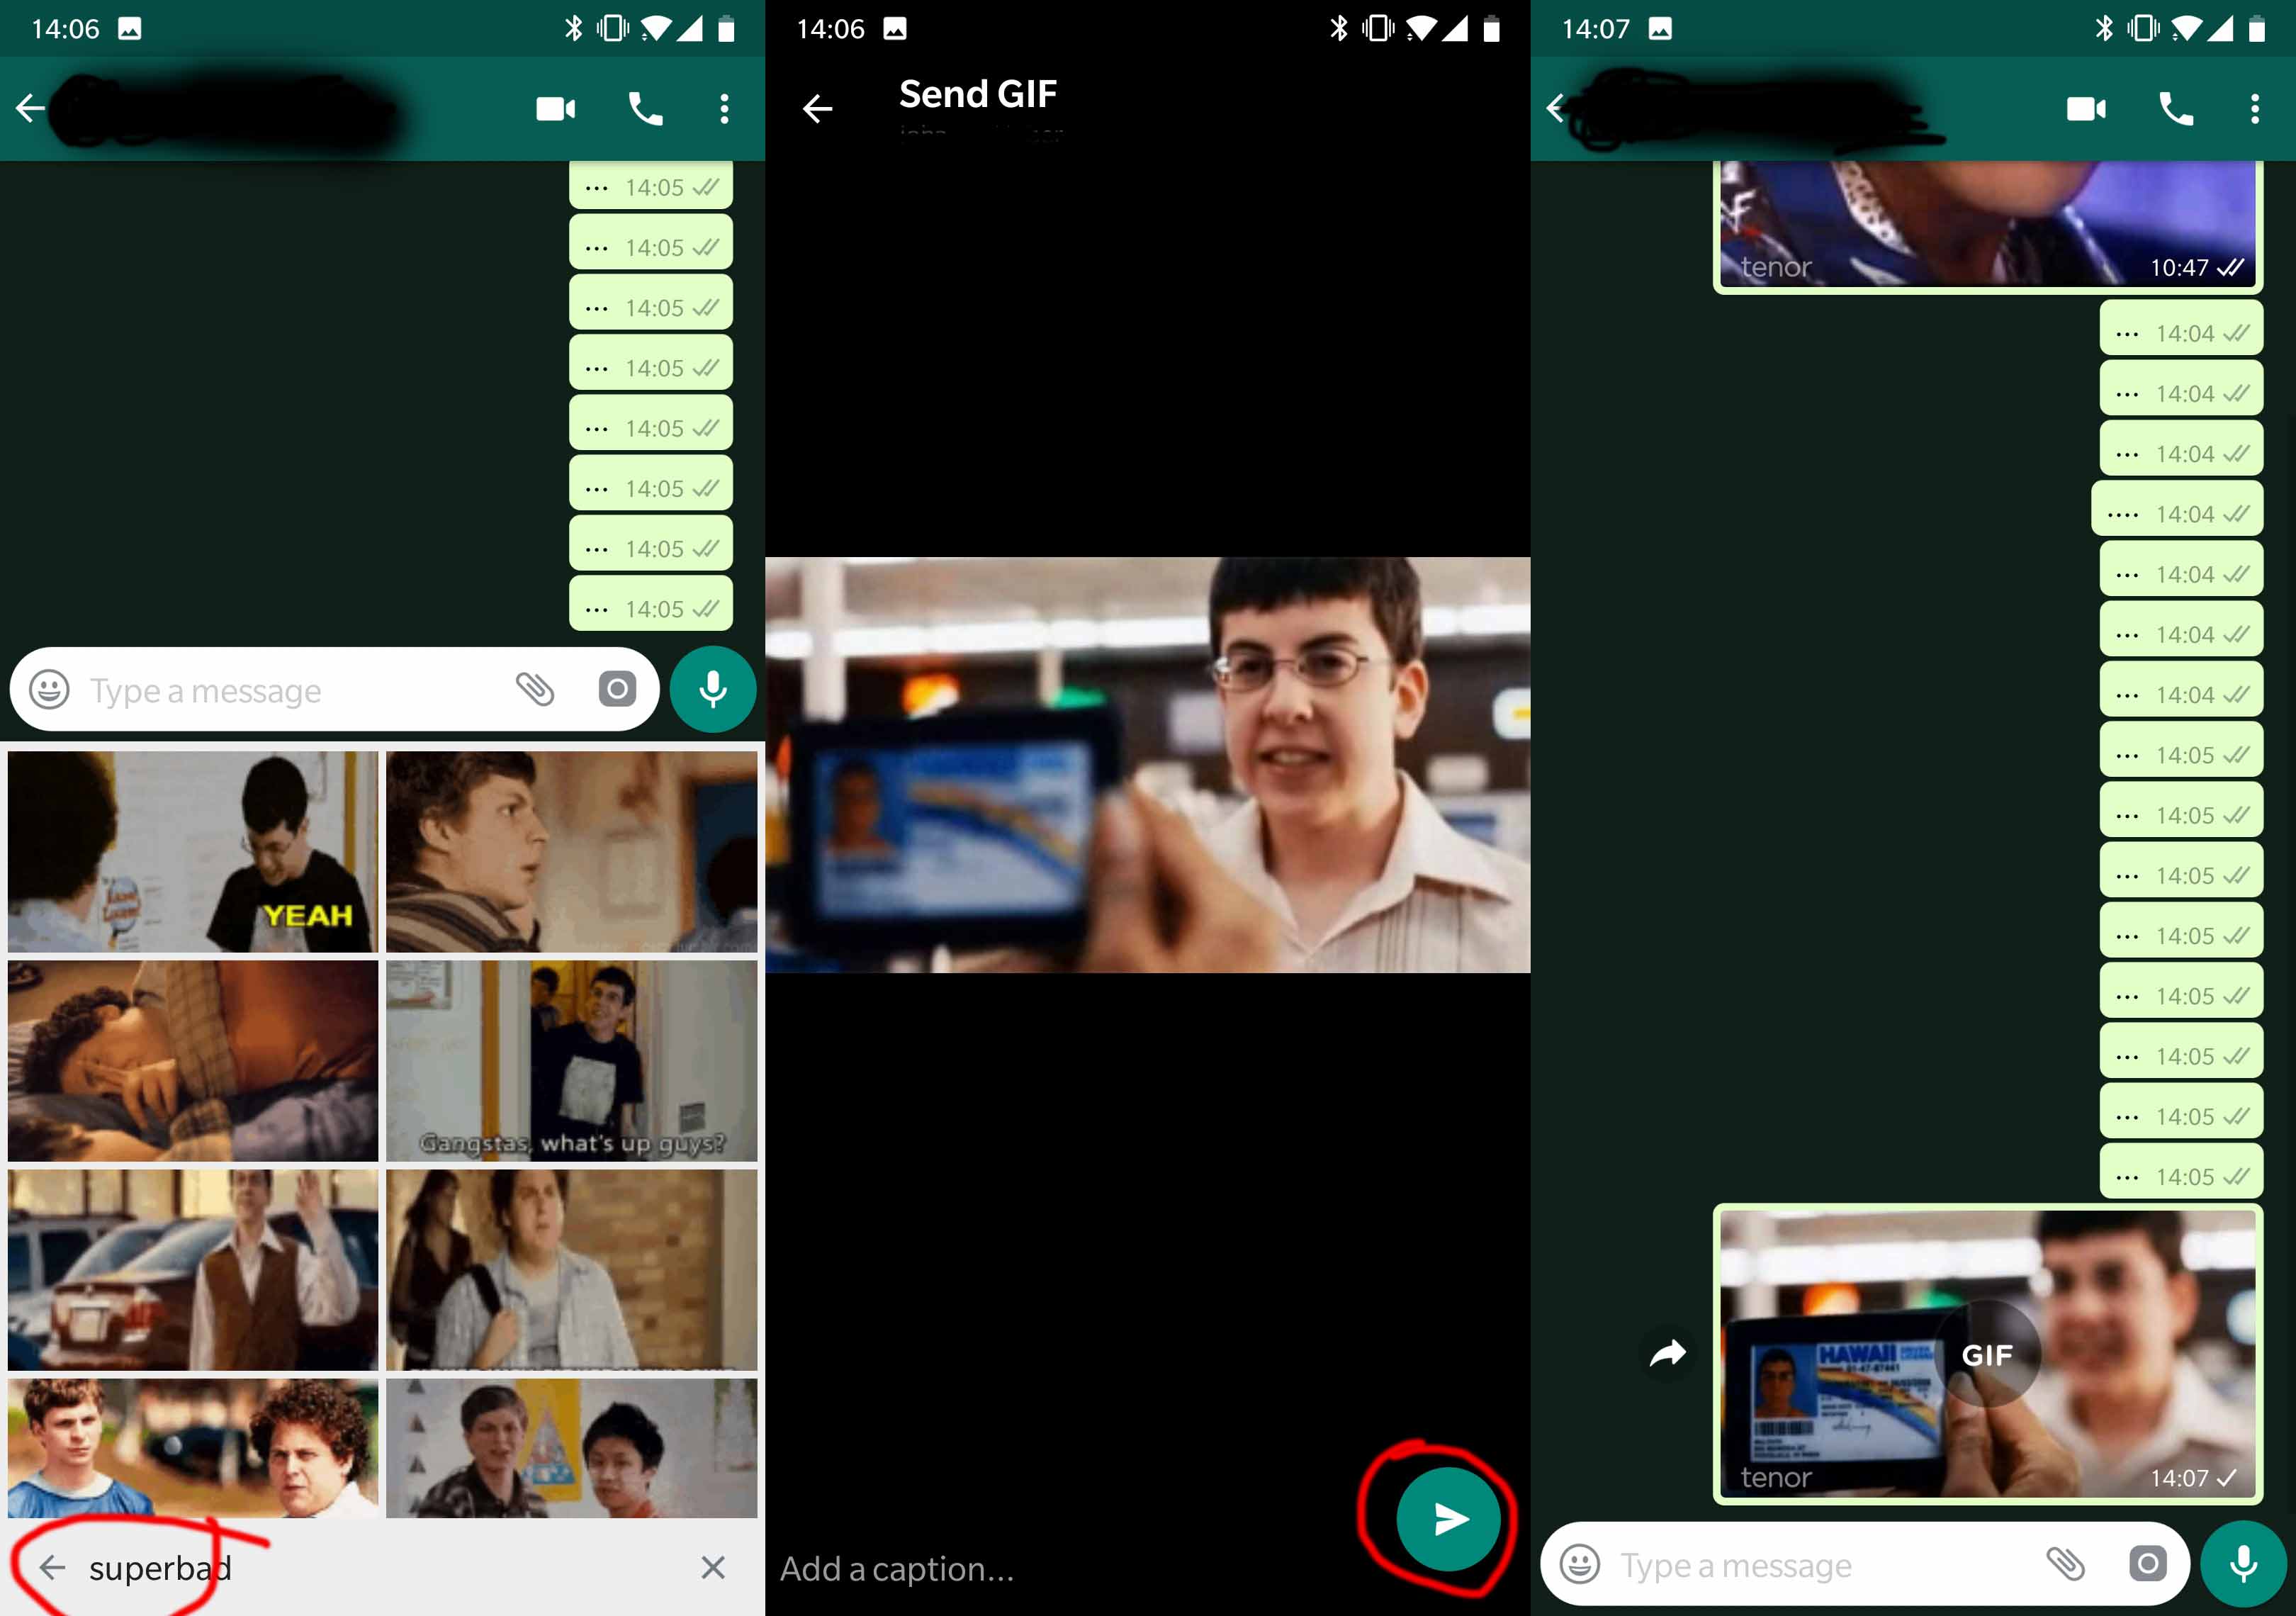Start a voice call in right chat
Image resolution: width=2296 pixels, height=1616 pixels.
[2175, 108]
